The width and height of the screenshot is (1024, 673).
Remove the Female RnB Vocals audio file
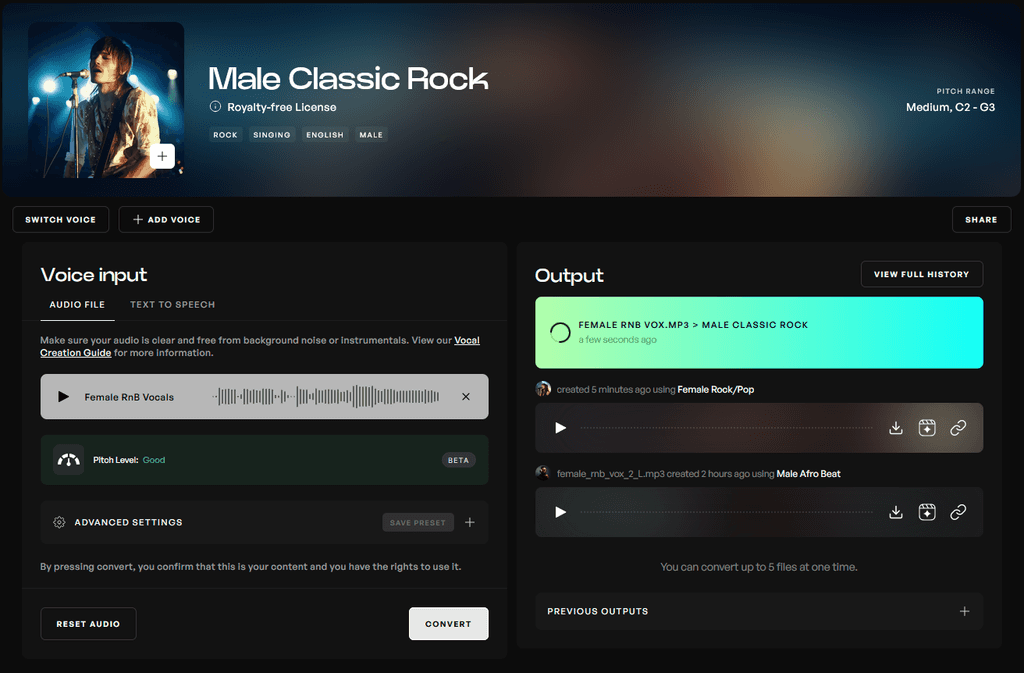(466, 396)
